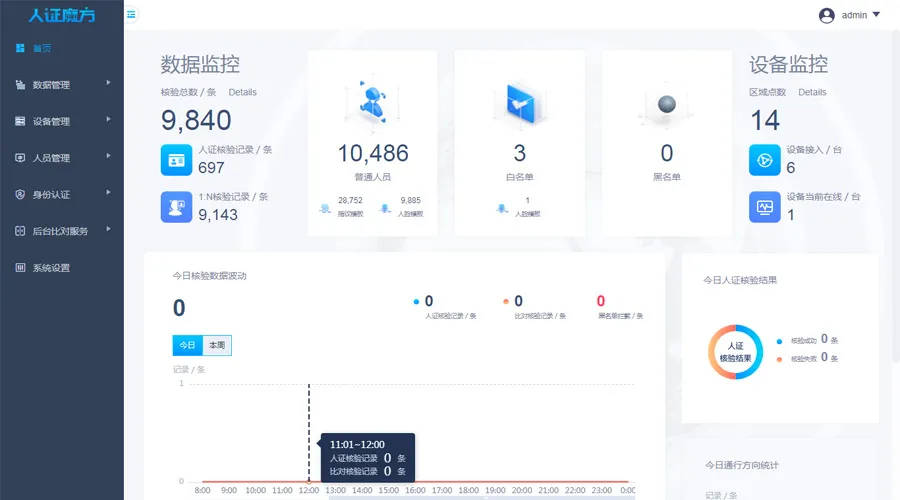Click the 普通人员 person illustration
Image resolution: width=900 pixels, height=500 pixels.
373,102
